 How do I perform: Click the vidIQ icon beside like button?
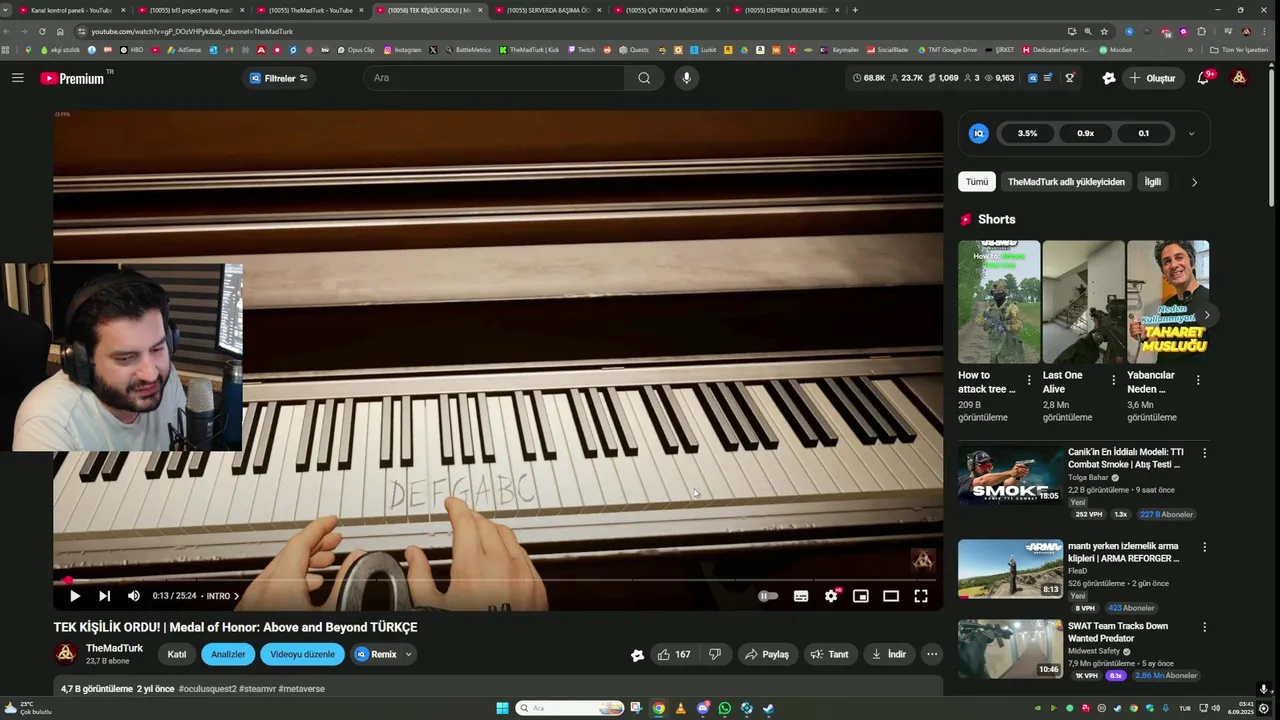[637, 656]
